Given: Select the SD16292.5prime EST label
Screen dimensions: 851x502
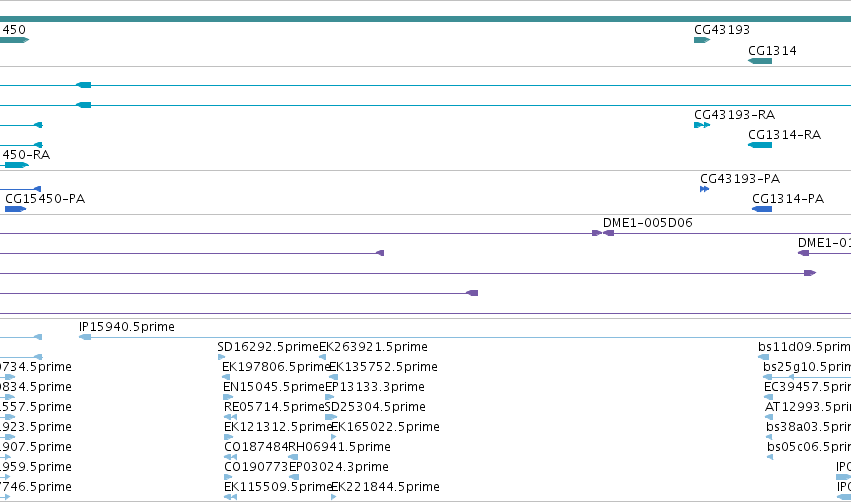Looking at the screenshot, I should 268,347.
